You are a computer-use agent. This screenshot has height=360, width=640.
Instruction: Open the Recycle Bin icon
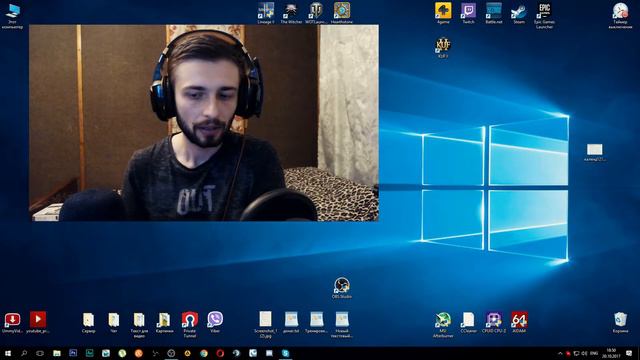620,322
